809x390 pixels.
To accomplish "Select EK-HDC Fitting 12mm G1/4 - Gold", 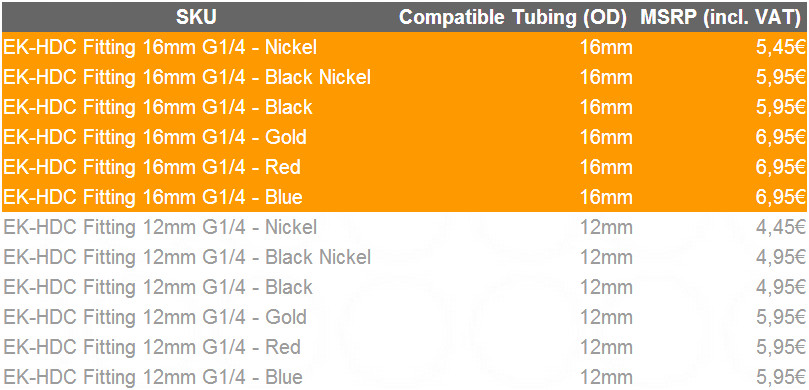I will pos(404,317).
